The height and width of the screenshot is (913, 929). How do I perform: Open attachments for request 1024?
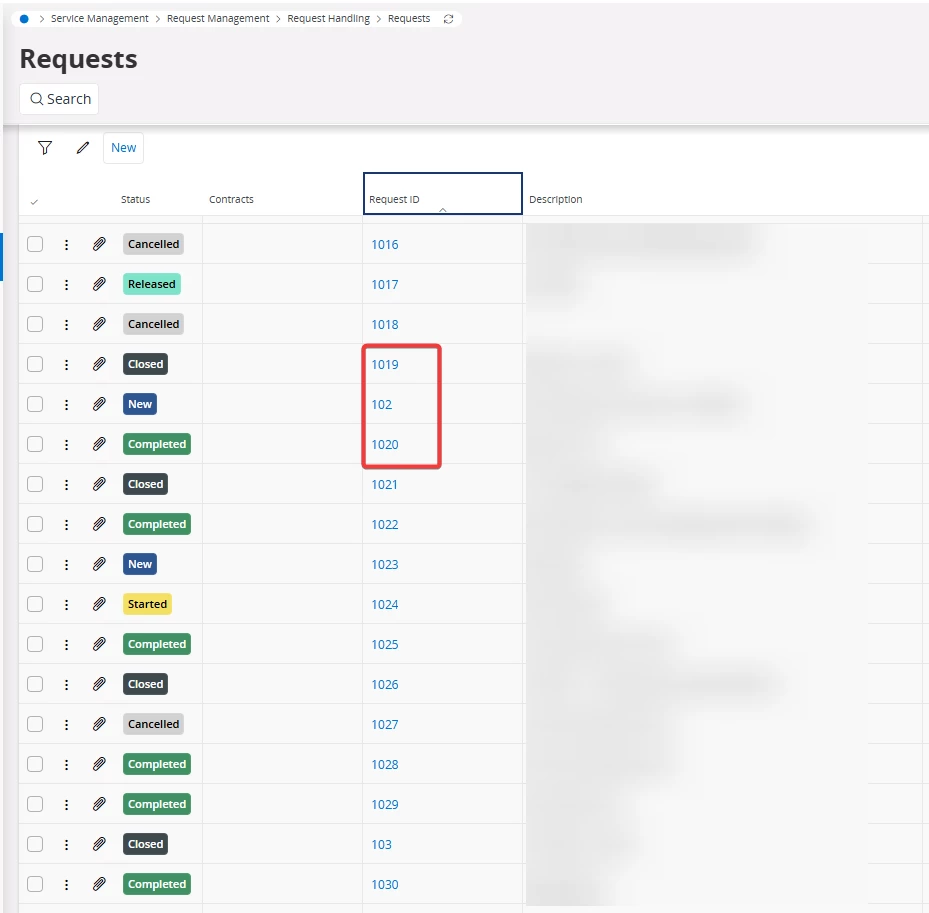(99, 604)
